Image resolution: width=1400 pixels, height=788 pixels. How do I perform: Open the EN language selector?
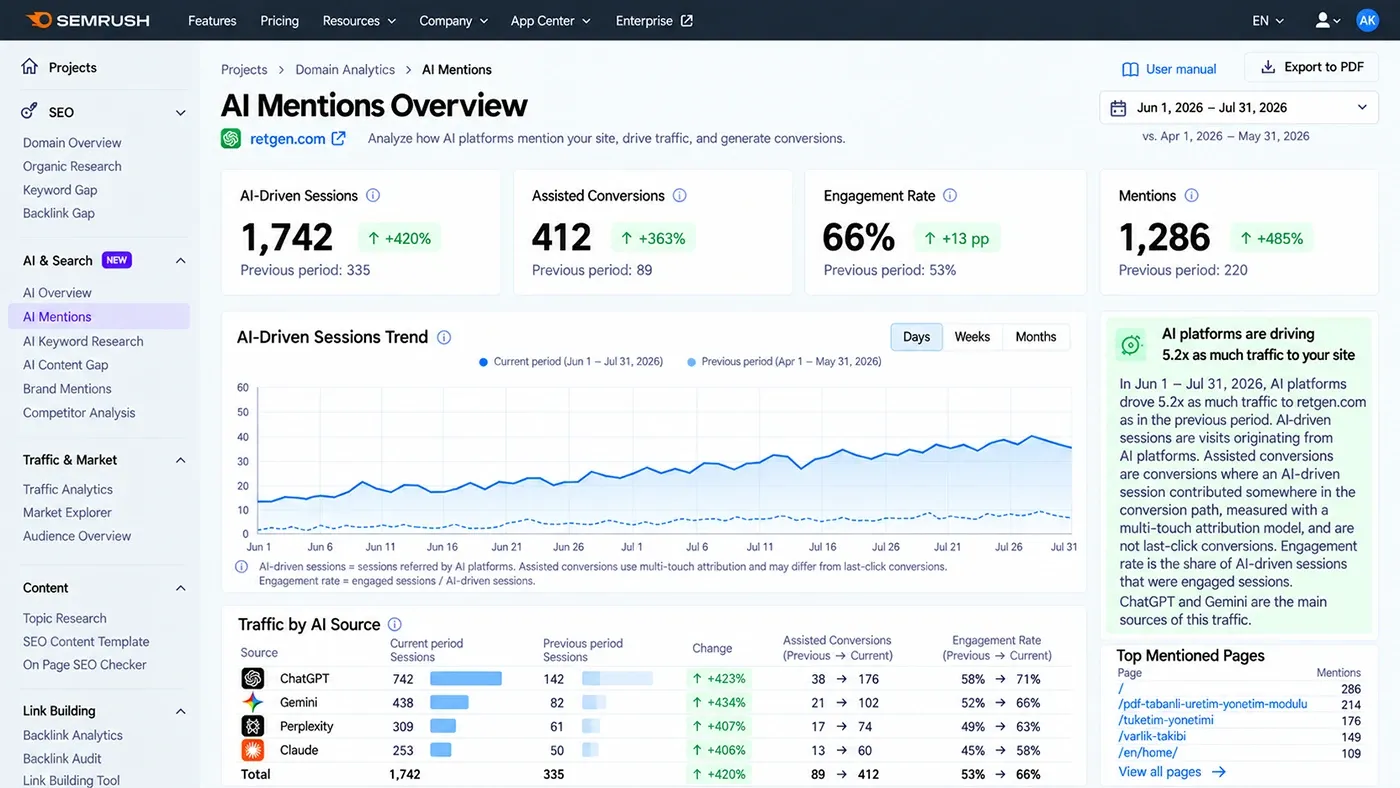click(1269, 20)
